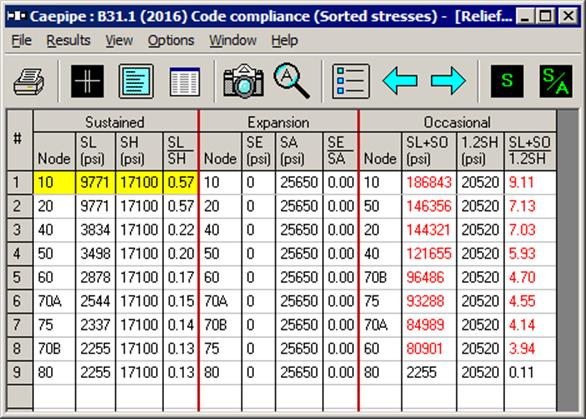
Task: Open the text layout window icon
Action: pos(136,81)
